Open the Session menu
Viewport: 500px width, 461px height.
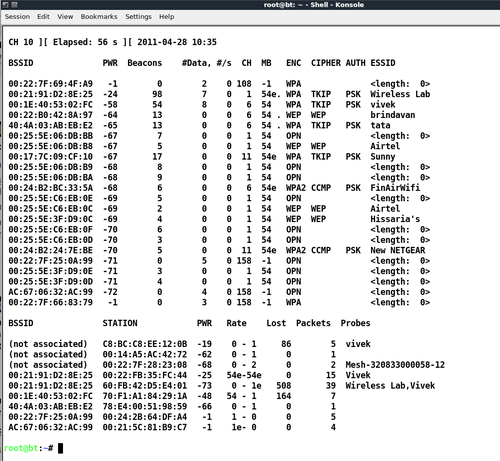coord(17,17)
